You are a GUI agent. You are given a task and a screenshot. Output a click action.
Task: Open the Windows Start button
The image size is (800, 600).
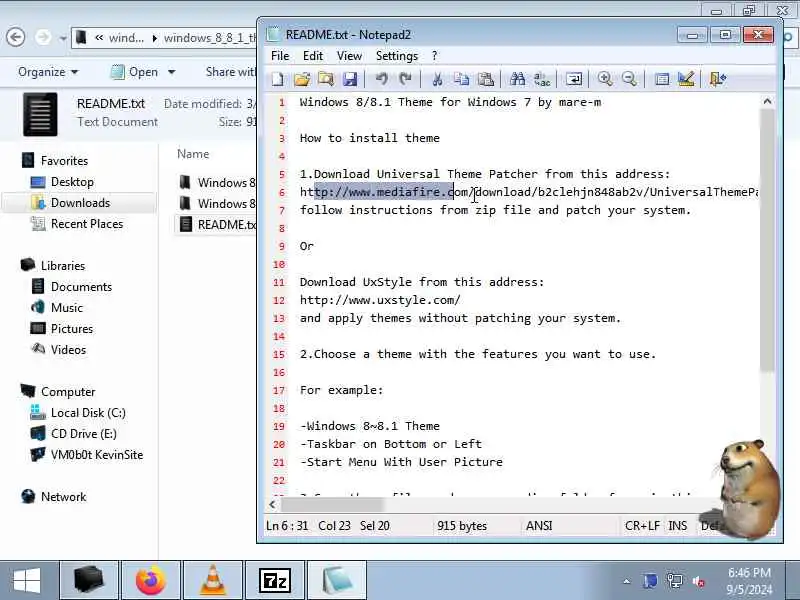27,581
